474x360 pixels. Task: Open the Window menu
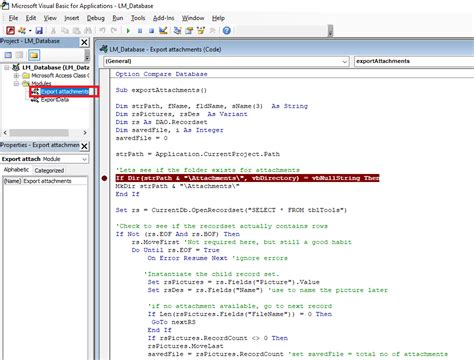pos(193,18)
